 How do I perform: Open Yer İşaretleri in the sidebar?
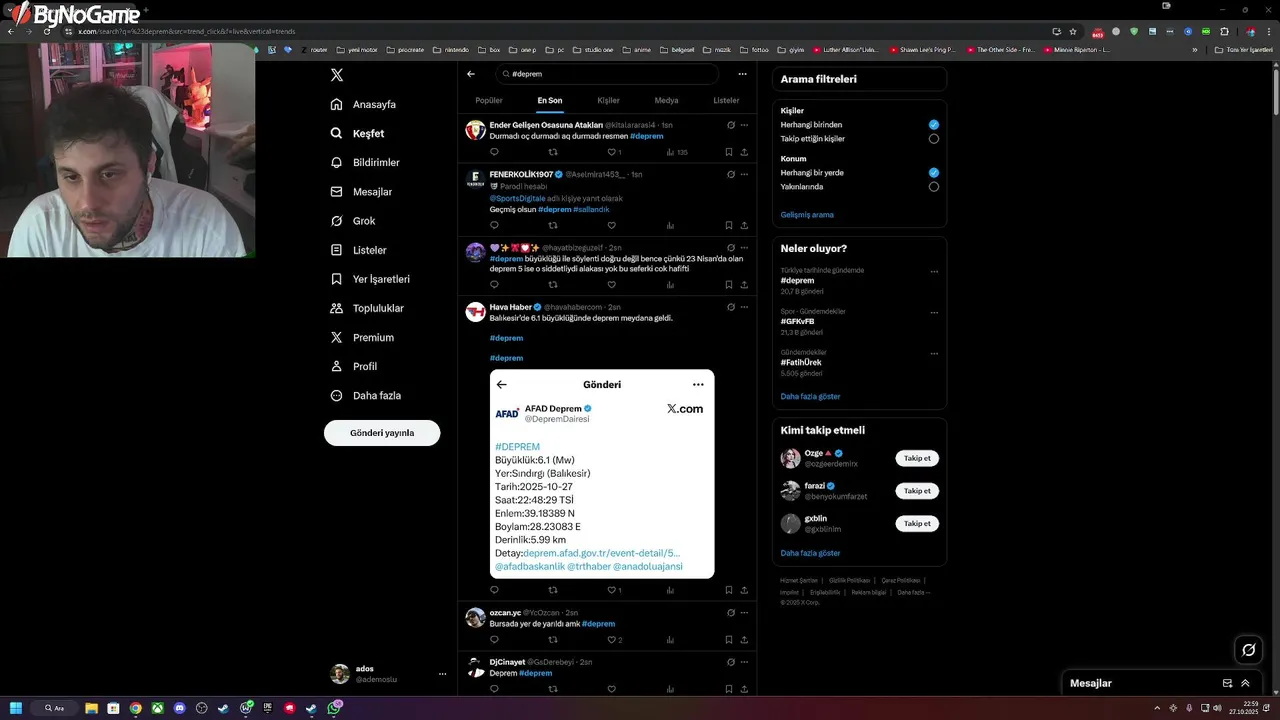[371, 279]
